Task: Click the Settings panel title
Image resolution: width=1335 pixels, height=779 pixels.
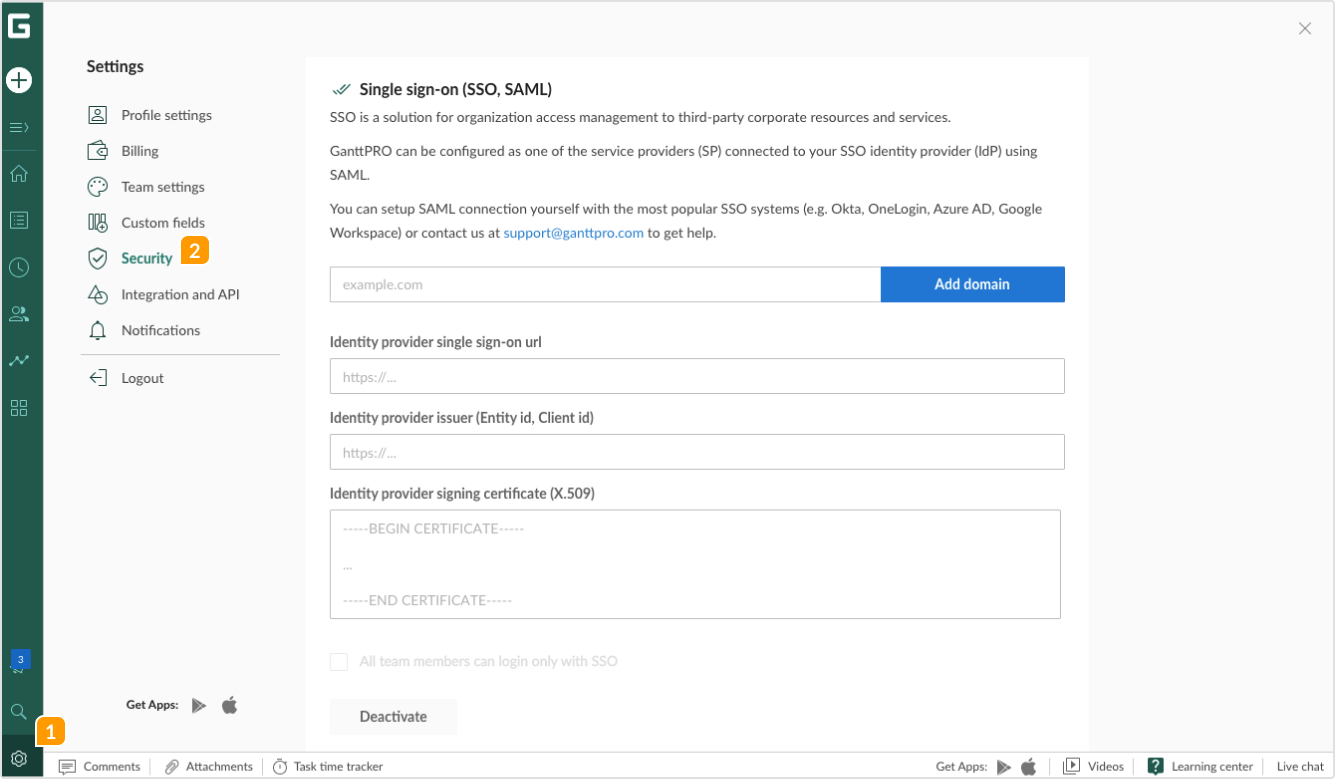Action: point(115,66)
